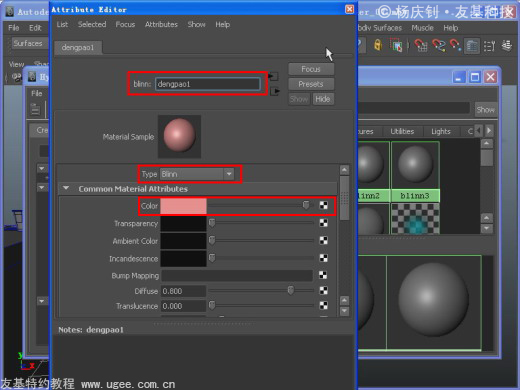
Task: Adjust the Color slider handle
Action: click(x=306, y=205)
